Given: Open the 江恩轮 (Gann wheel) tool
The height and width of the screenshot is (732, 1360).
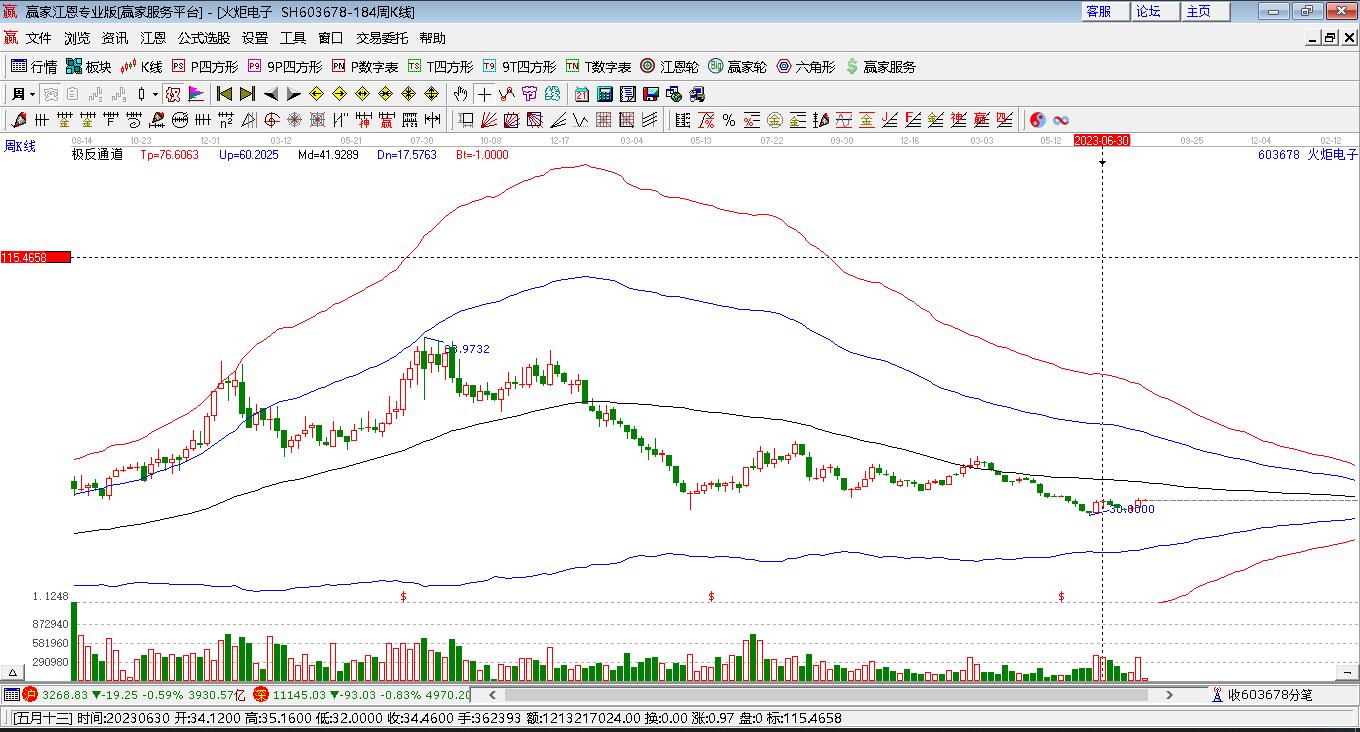Looking at the screenshot, I should [x=669, y=67].
